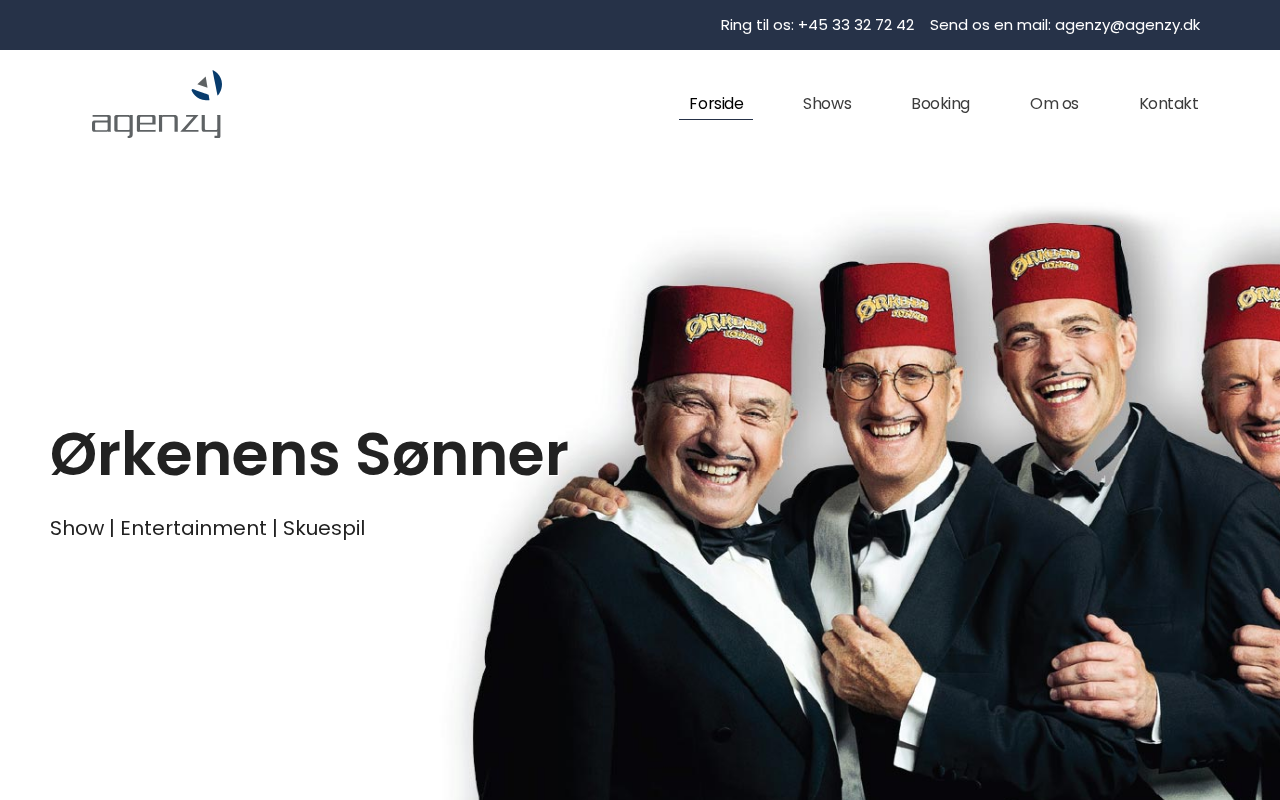Open the agenzy wordmark home link
Viewport: 1280px width, 800px height.
click(x=156, y=124)
